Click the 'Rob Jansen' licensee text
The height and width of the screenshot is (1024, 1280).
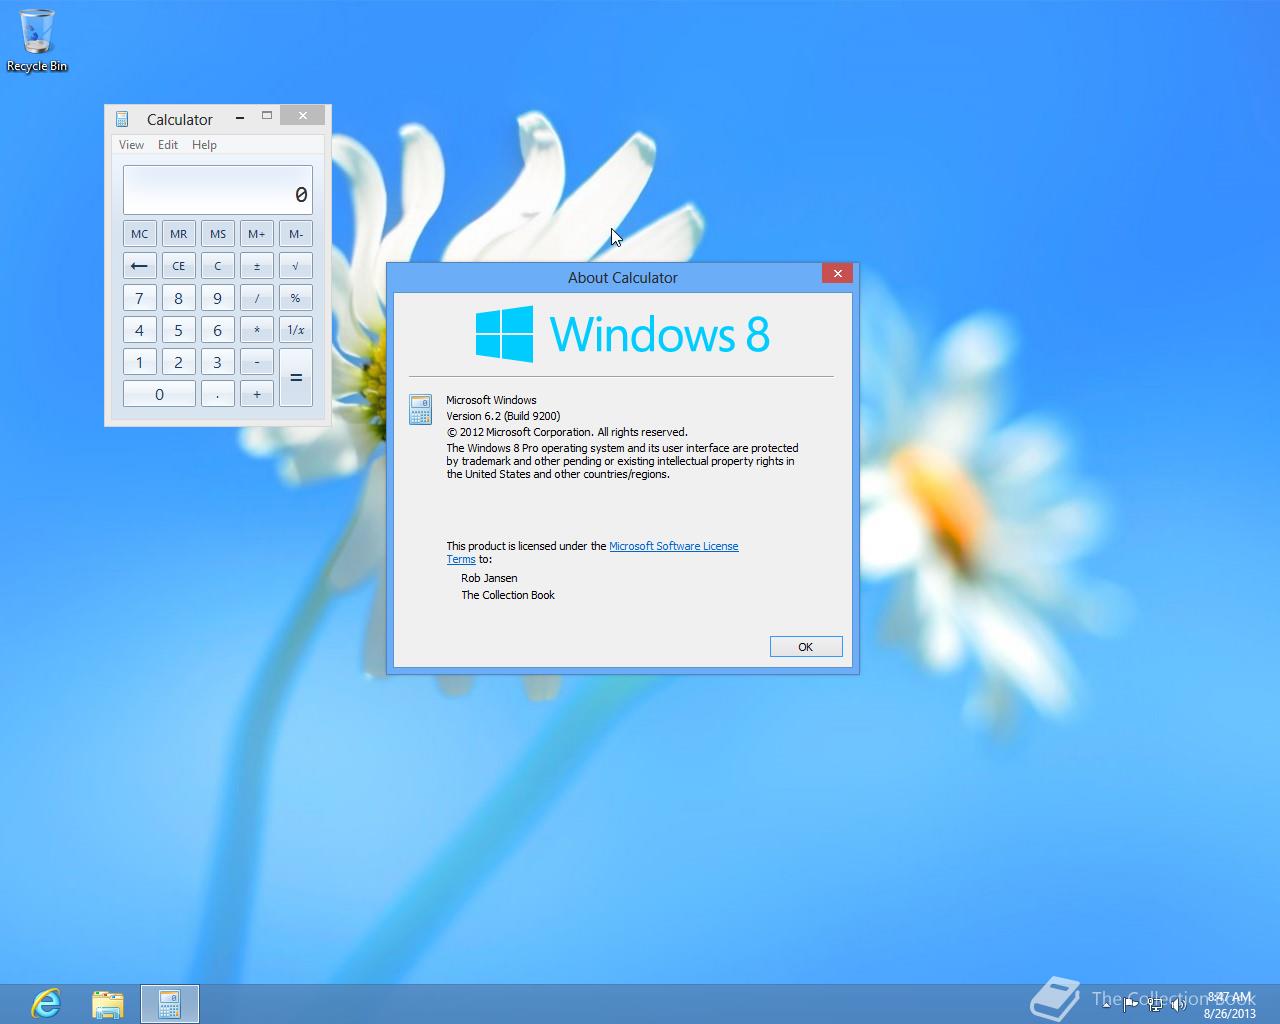tap(489, 578)
